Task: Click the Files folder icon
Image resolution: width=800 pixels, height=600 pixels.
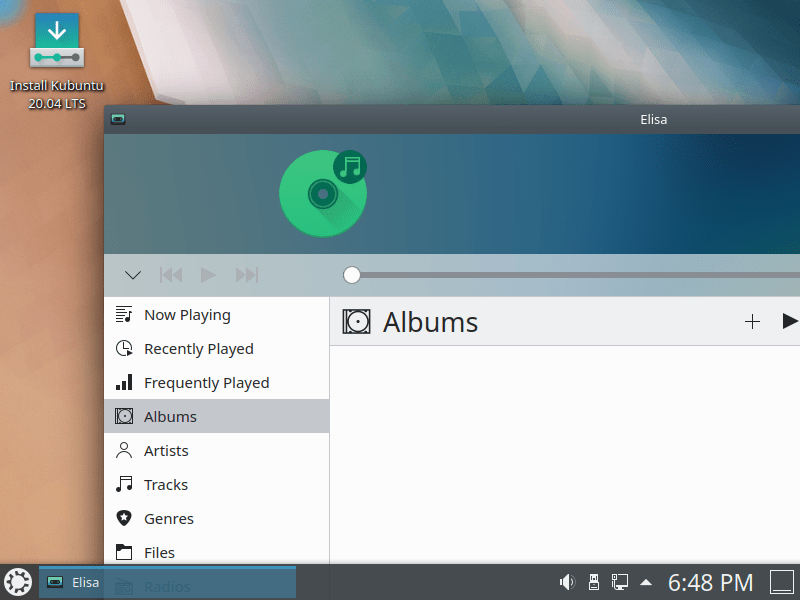Action: tap(124, 552)
